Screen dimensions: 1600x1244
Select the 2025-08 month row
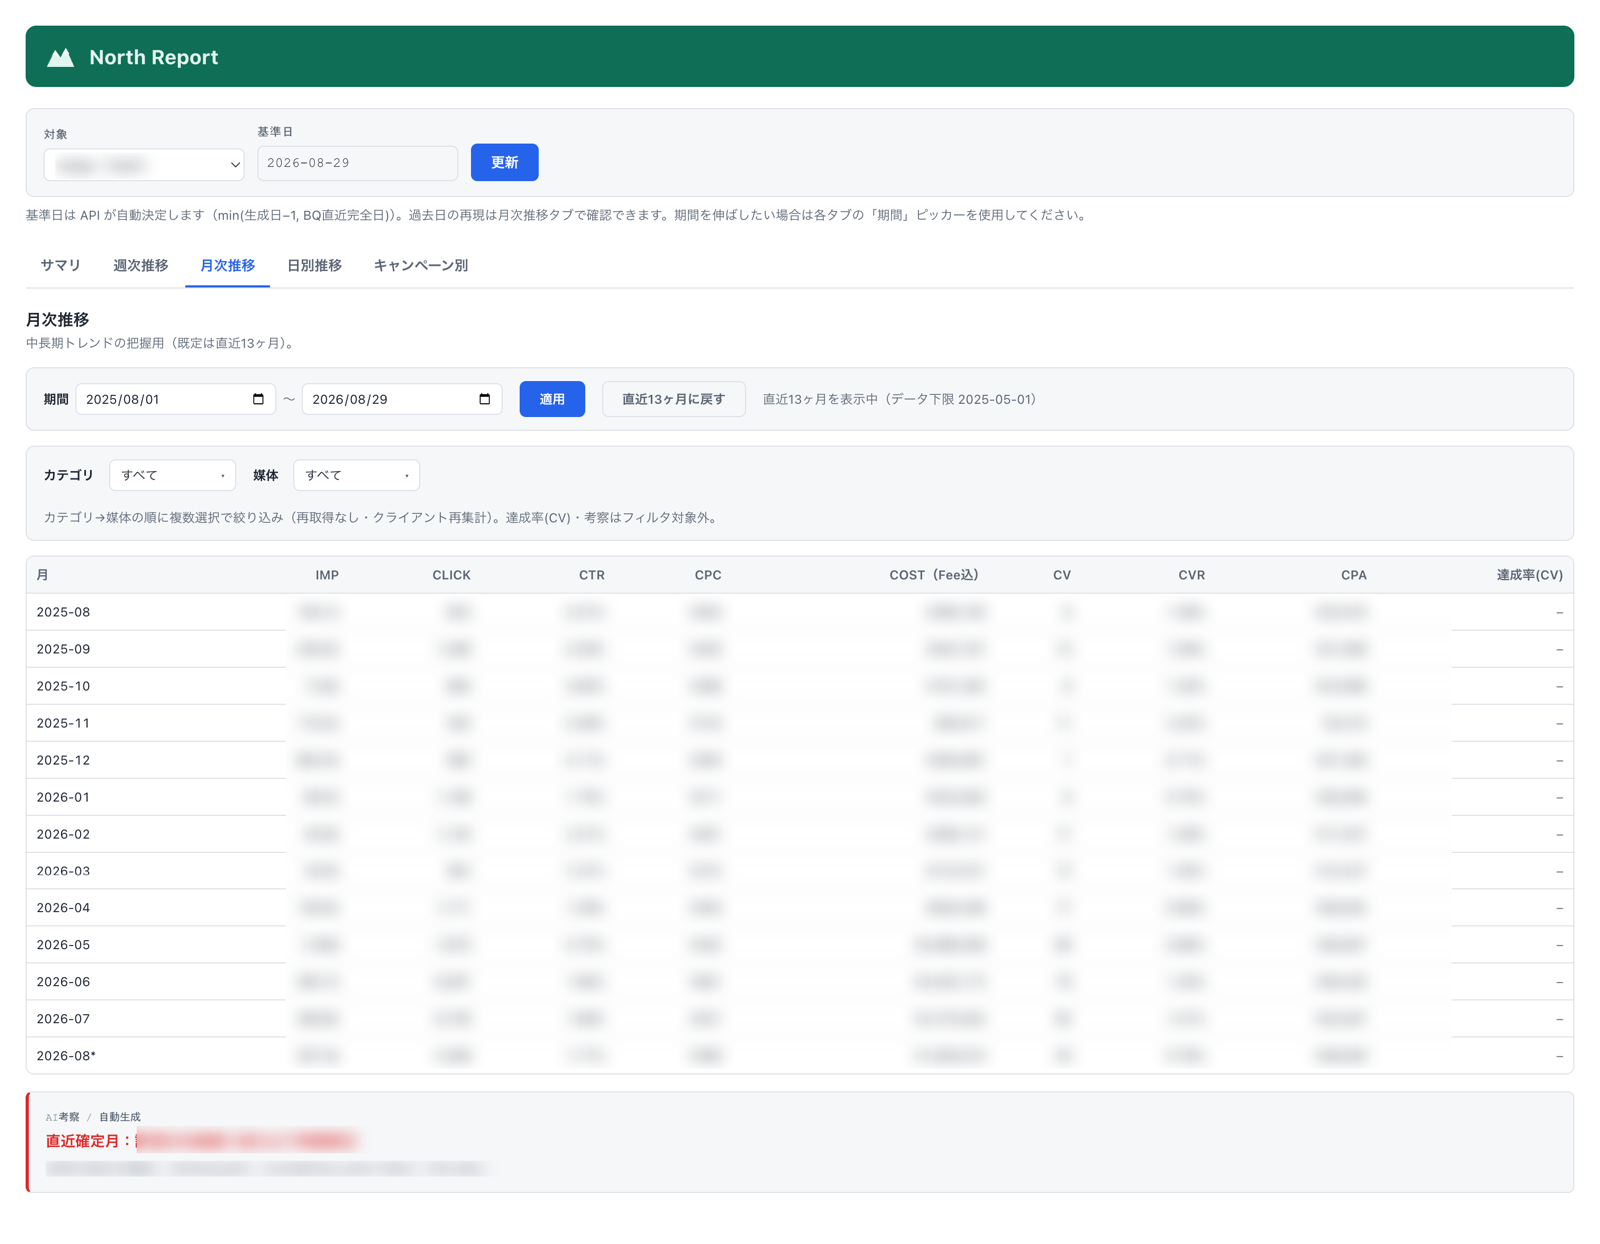(800, 612)
